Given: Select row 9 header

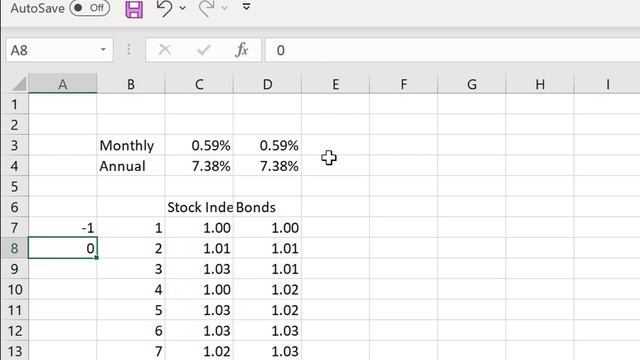Looking at the screenshot, I should 14,269.
